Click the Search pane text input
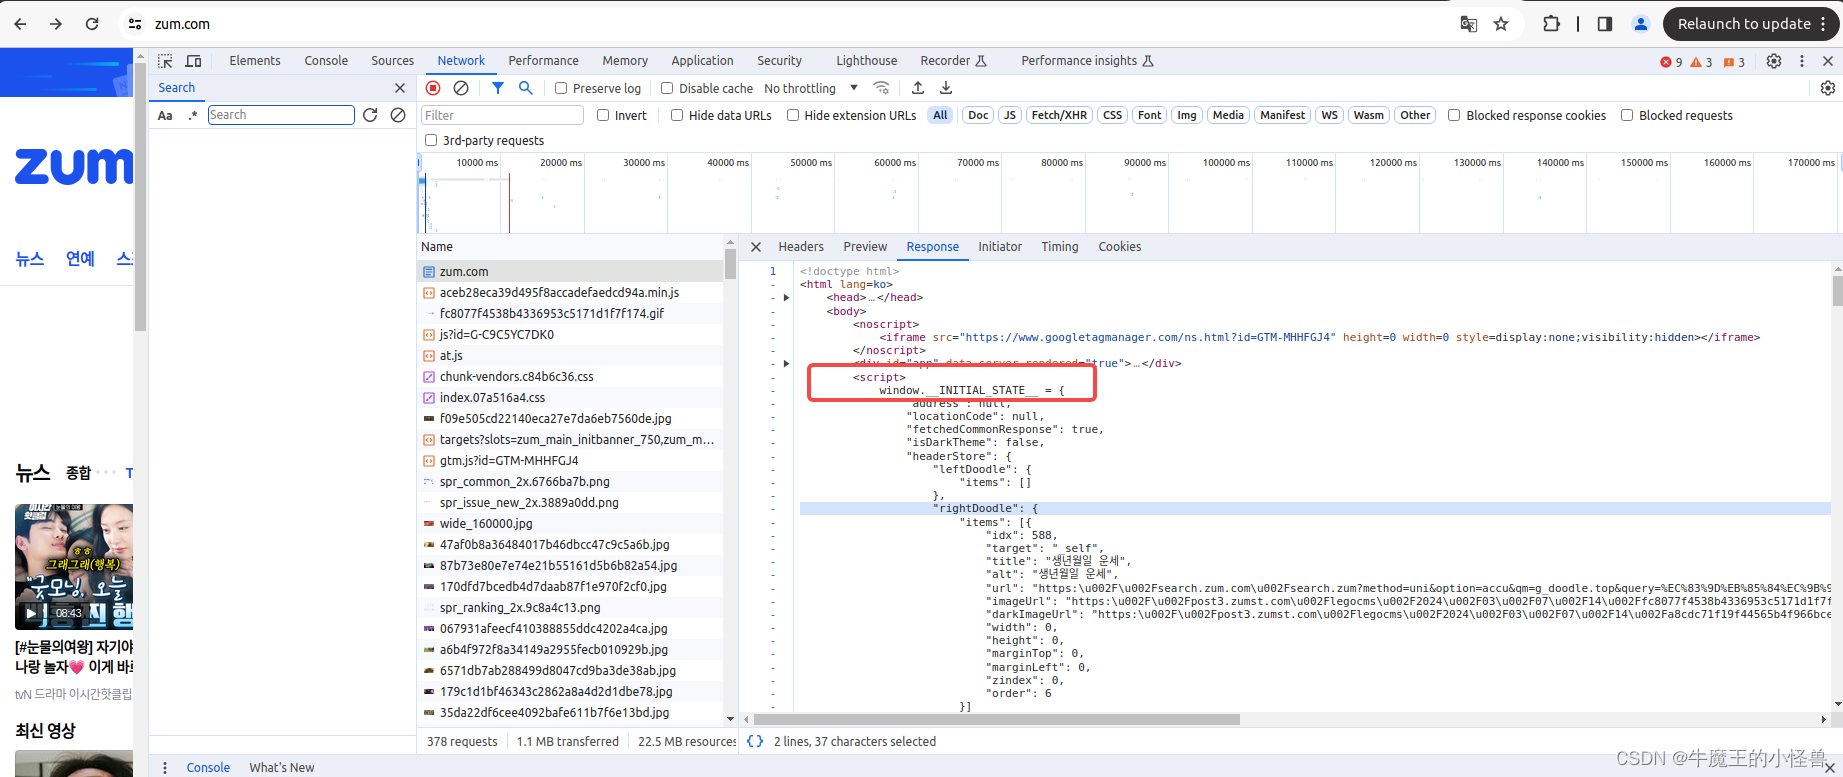The image size is (1843, 777). pos(281,115)
